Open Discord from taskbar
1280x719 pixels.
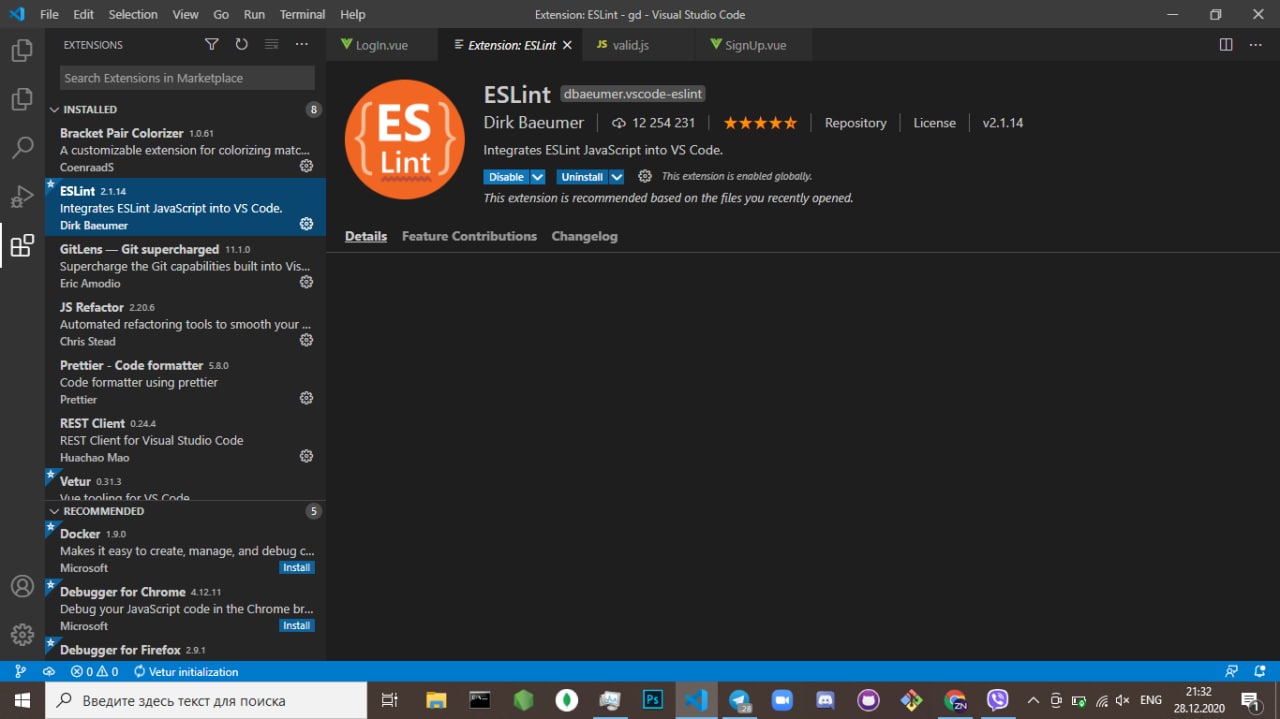click(x=826, y=700)
